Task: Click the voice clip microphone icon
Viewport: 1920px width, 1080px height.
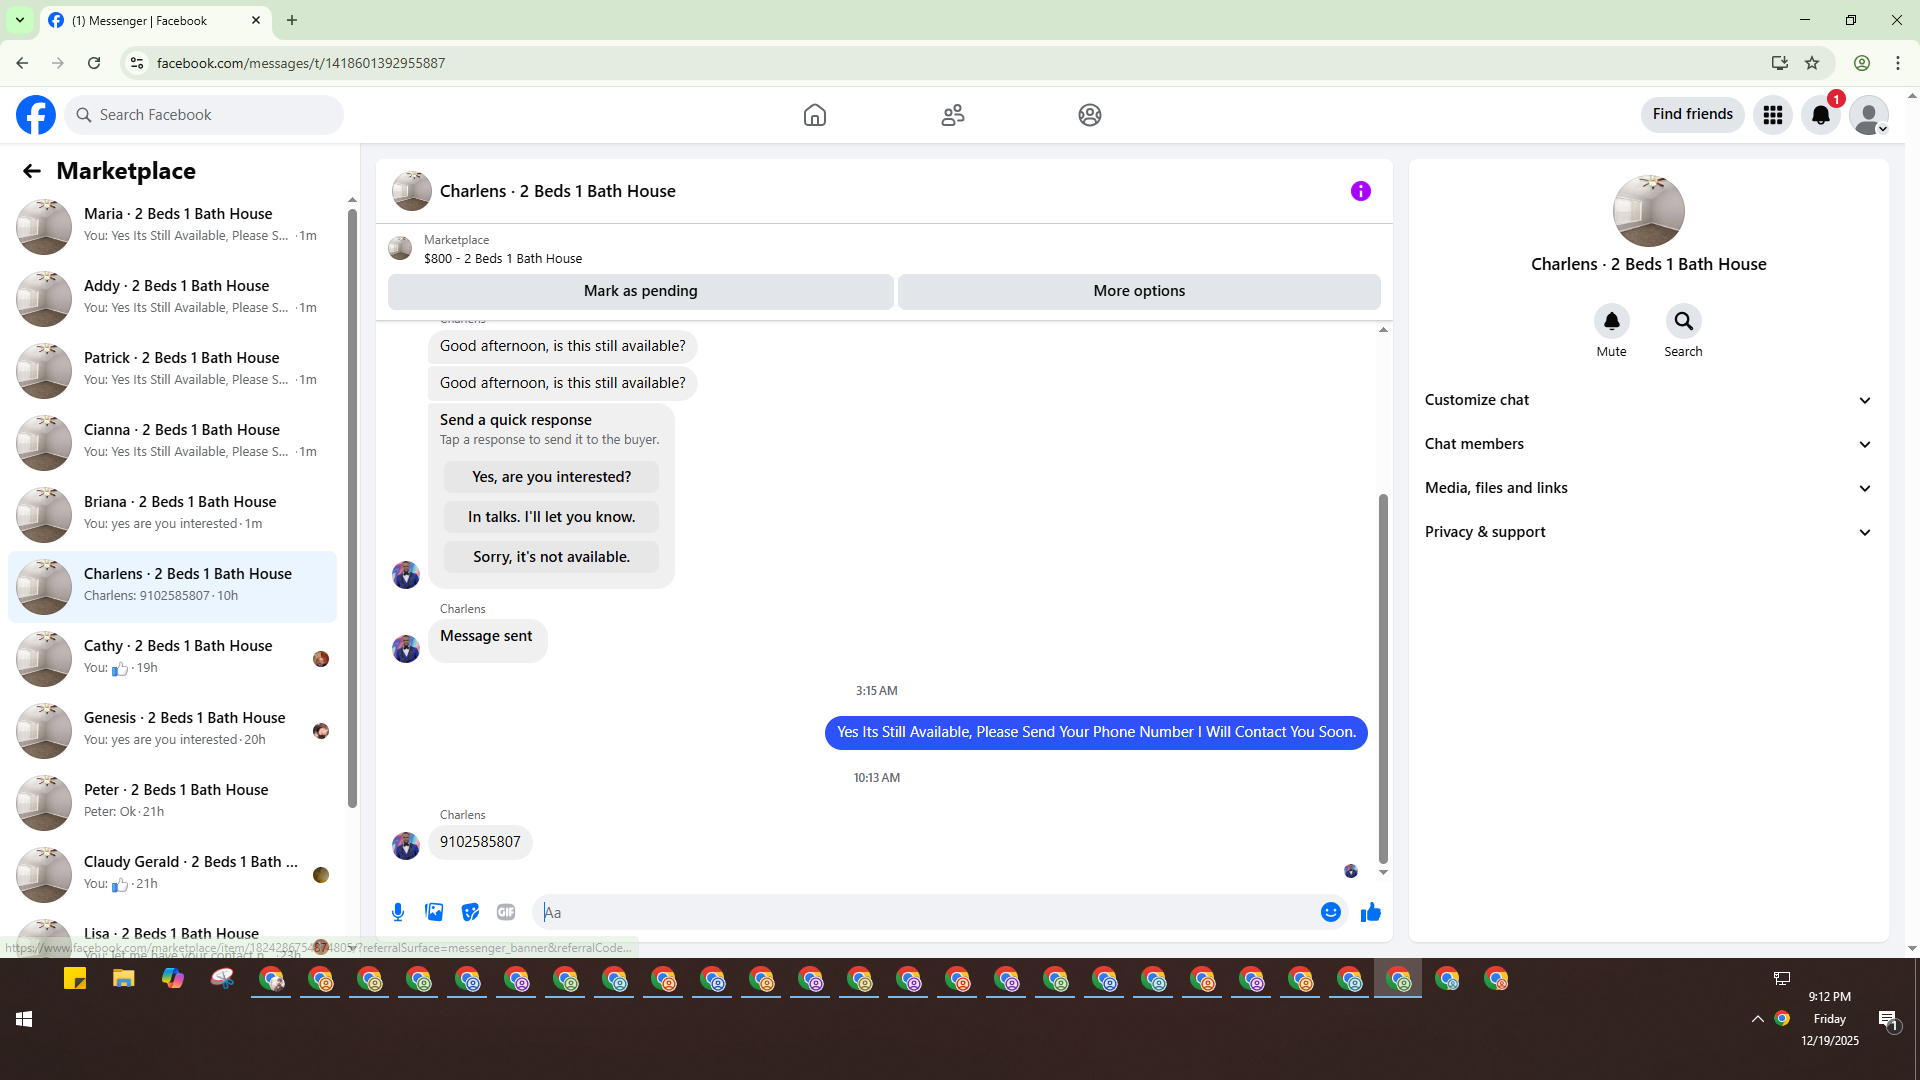Action: click(x=398, y=912)
